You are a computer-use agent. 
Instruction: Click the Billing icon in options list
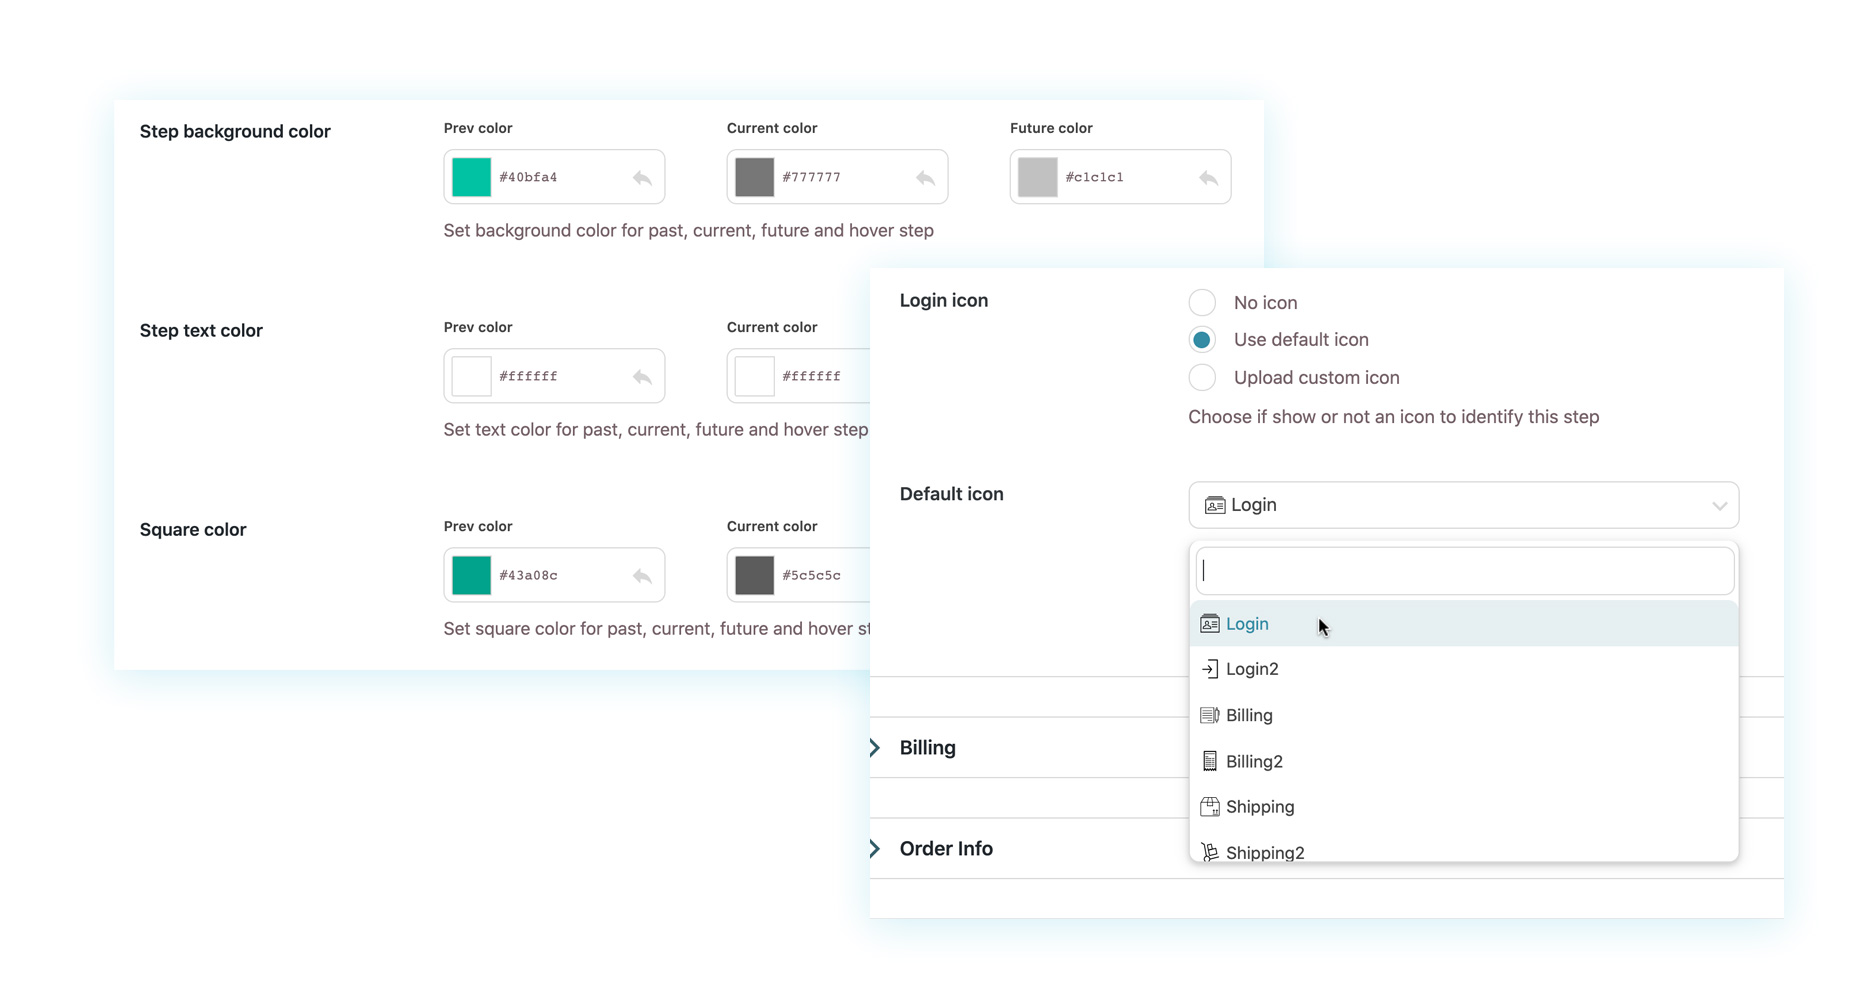point(1209,715)
